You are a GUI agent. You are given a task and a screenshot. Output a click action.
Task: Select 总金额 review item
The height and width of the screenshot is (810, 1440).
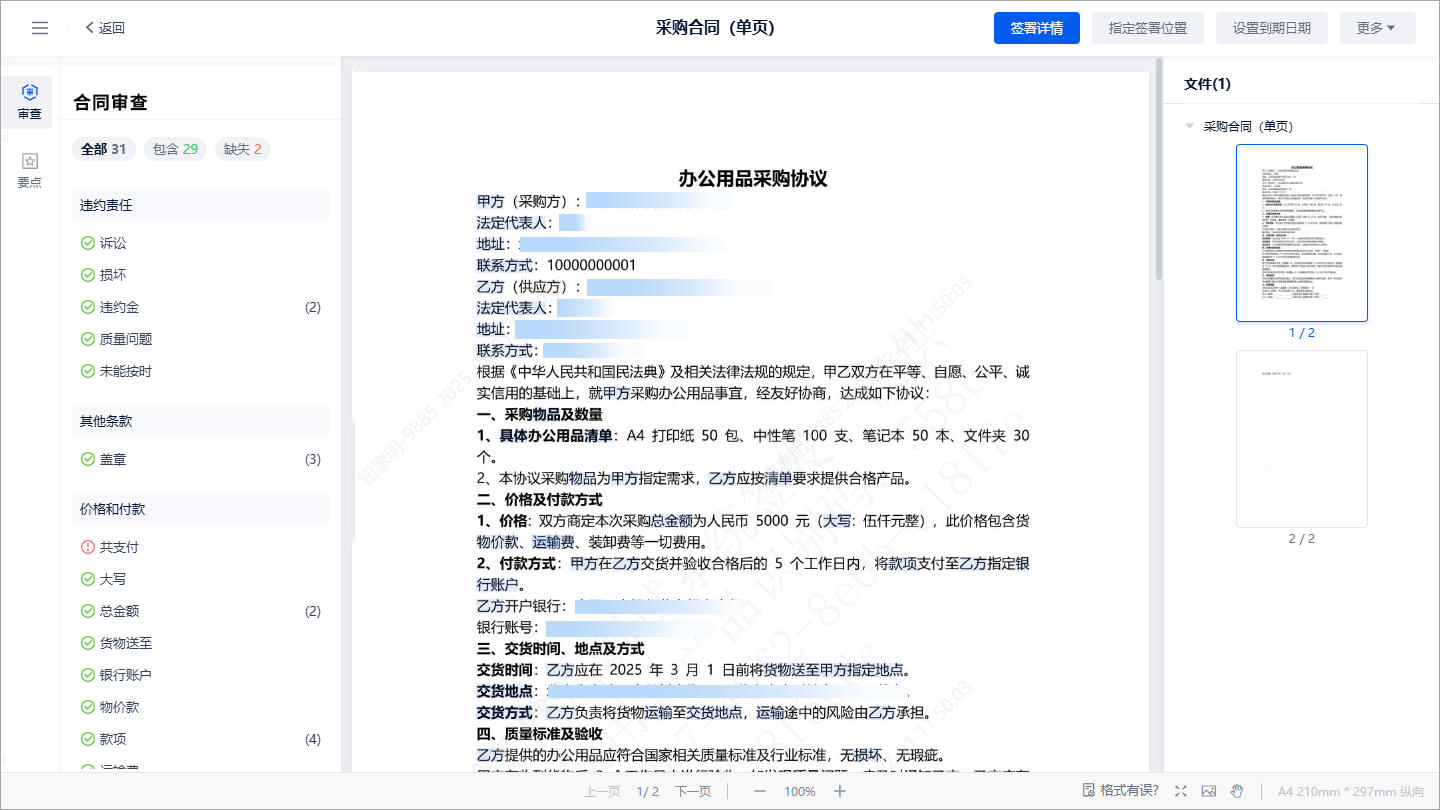pyautogui.click(x=200, y=611)
